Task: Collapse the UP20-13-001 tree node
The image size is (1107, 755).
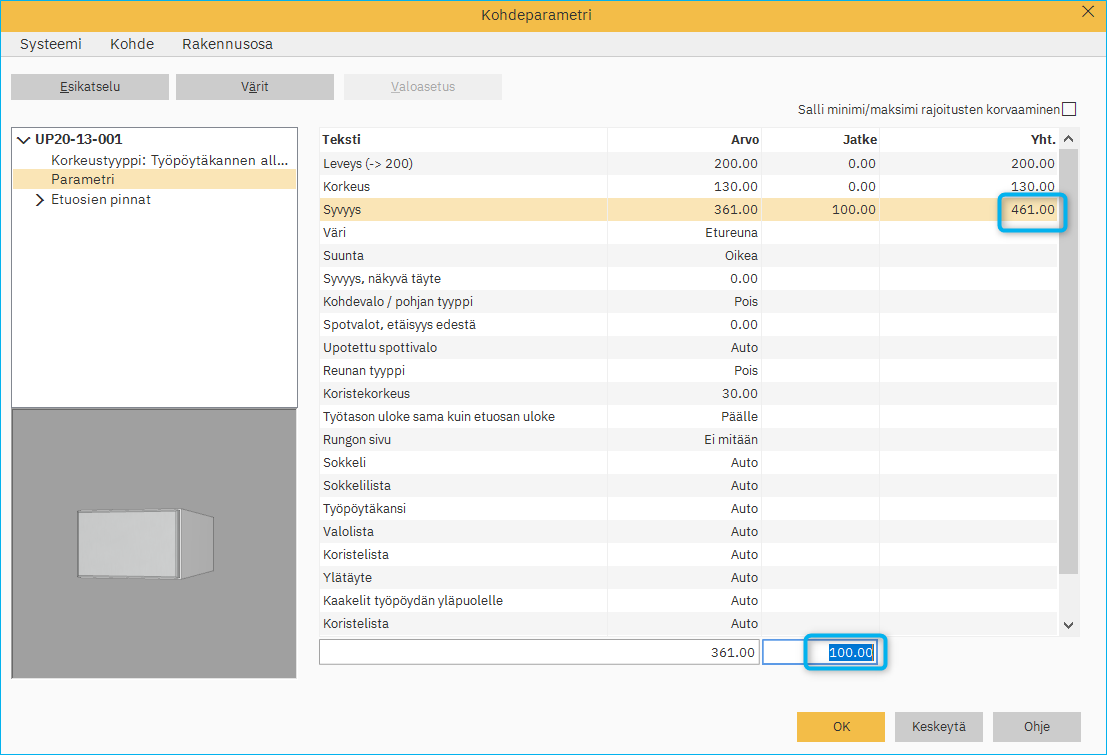Action: click(x=24, y=140)
